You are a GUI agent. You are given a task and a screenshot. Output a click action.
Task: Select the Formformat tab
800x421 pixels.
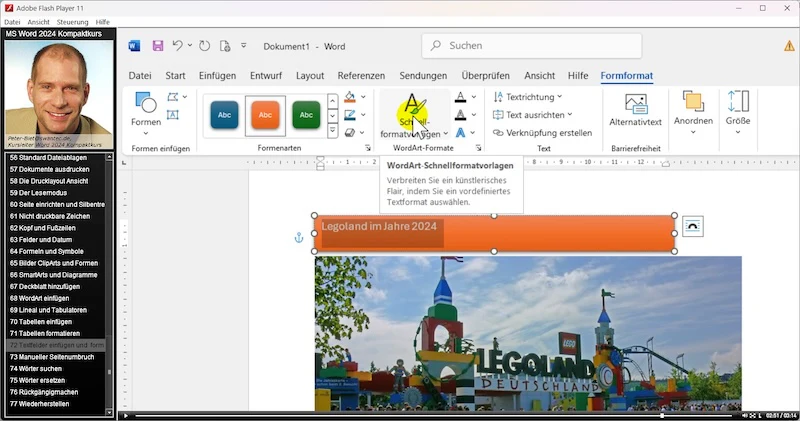[627, 76]
